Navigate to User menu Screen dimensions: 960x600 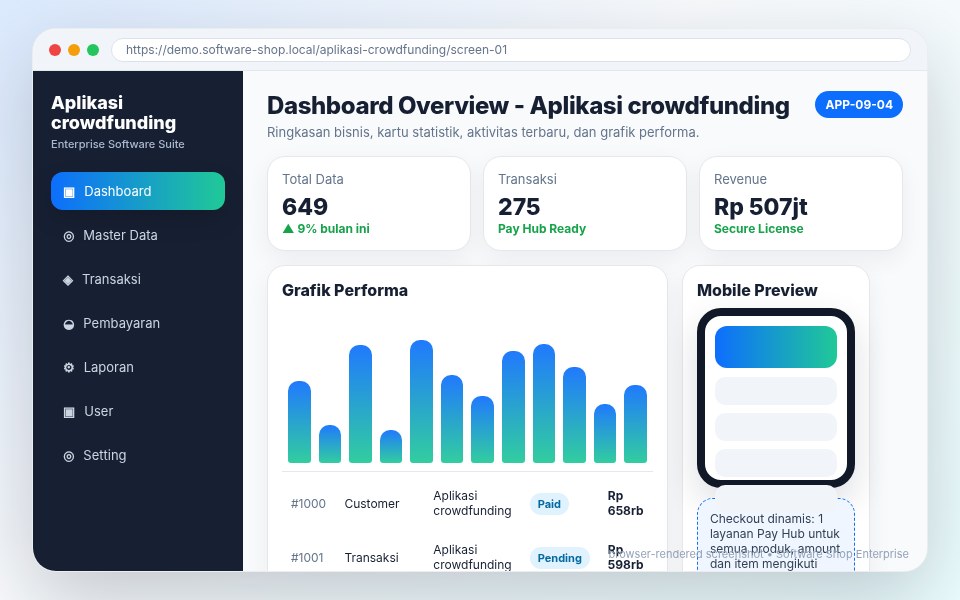point(138,411)
